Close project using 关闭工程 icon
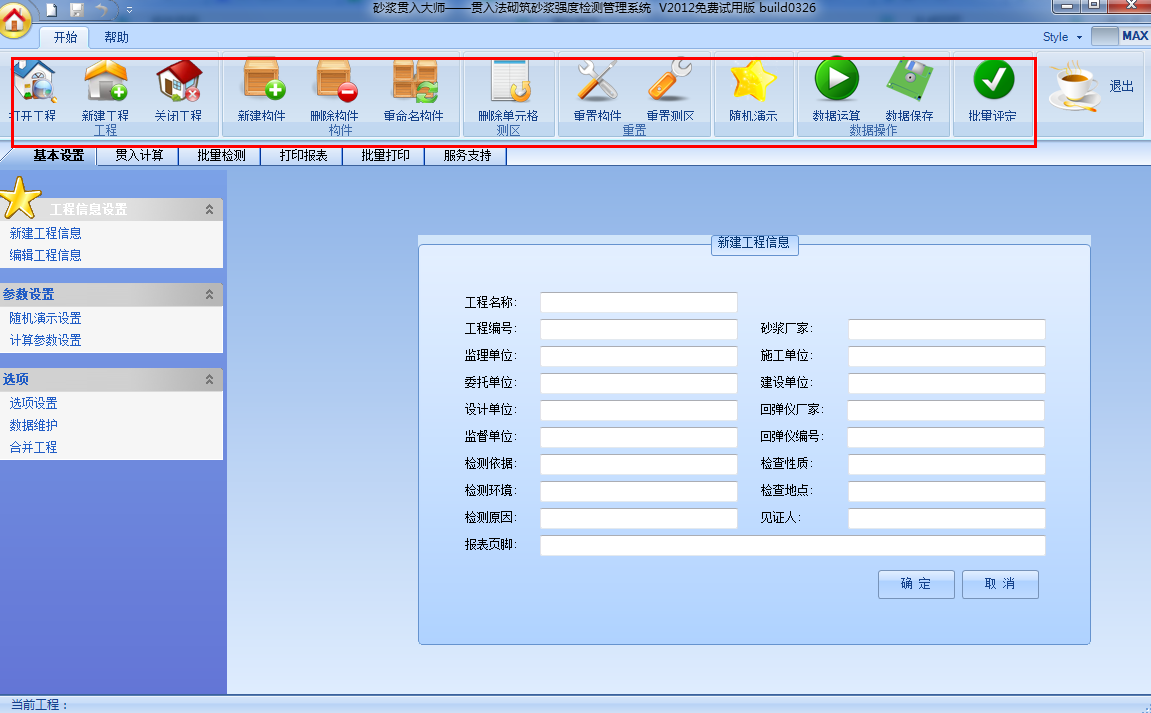The width and height of the screenshot is (1151, 713). pos(178,90)
